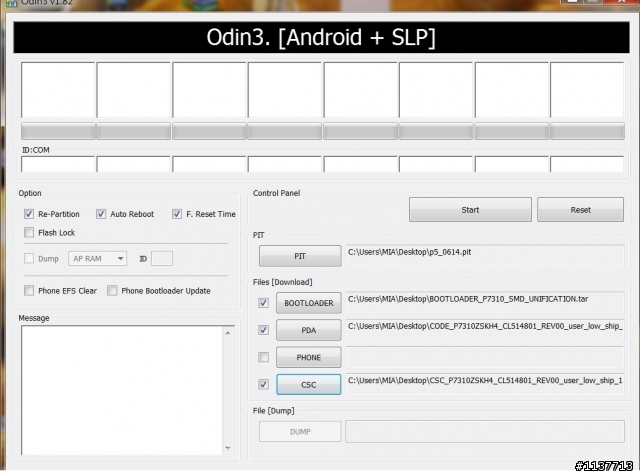This screenshot has height=474, width=640.
Task: Toggle the disabled Dump checkbox
Action: [29, 258]
